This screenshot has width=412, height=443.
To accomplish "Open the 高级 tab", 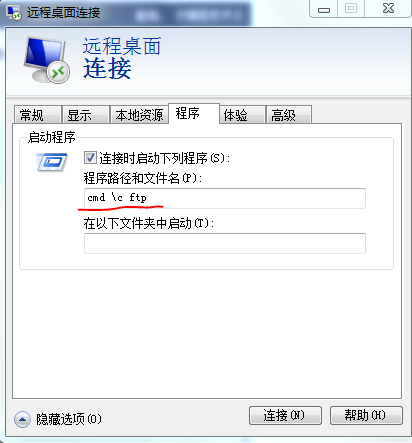I will (289, 115).
